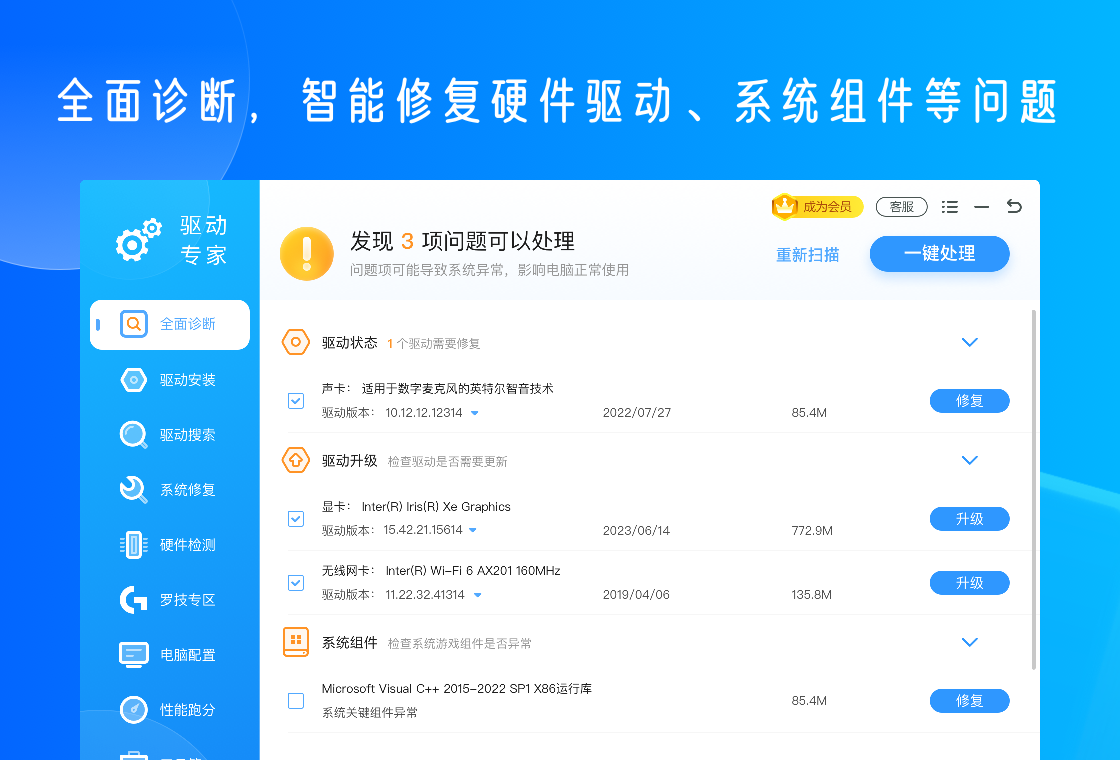The height and width of the screenshot is (760, 1120).
Task: Click 升级 button for 无线网卡 driver
Action: click(x=969, y=583)
